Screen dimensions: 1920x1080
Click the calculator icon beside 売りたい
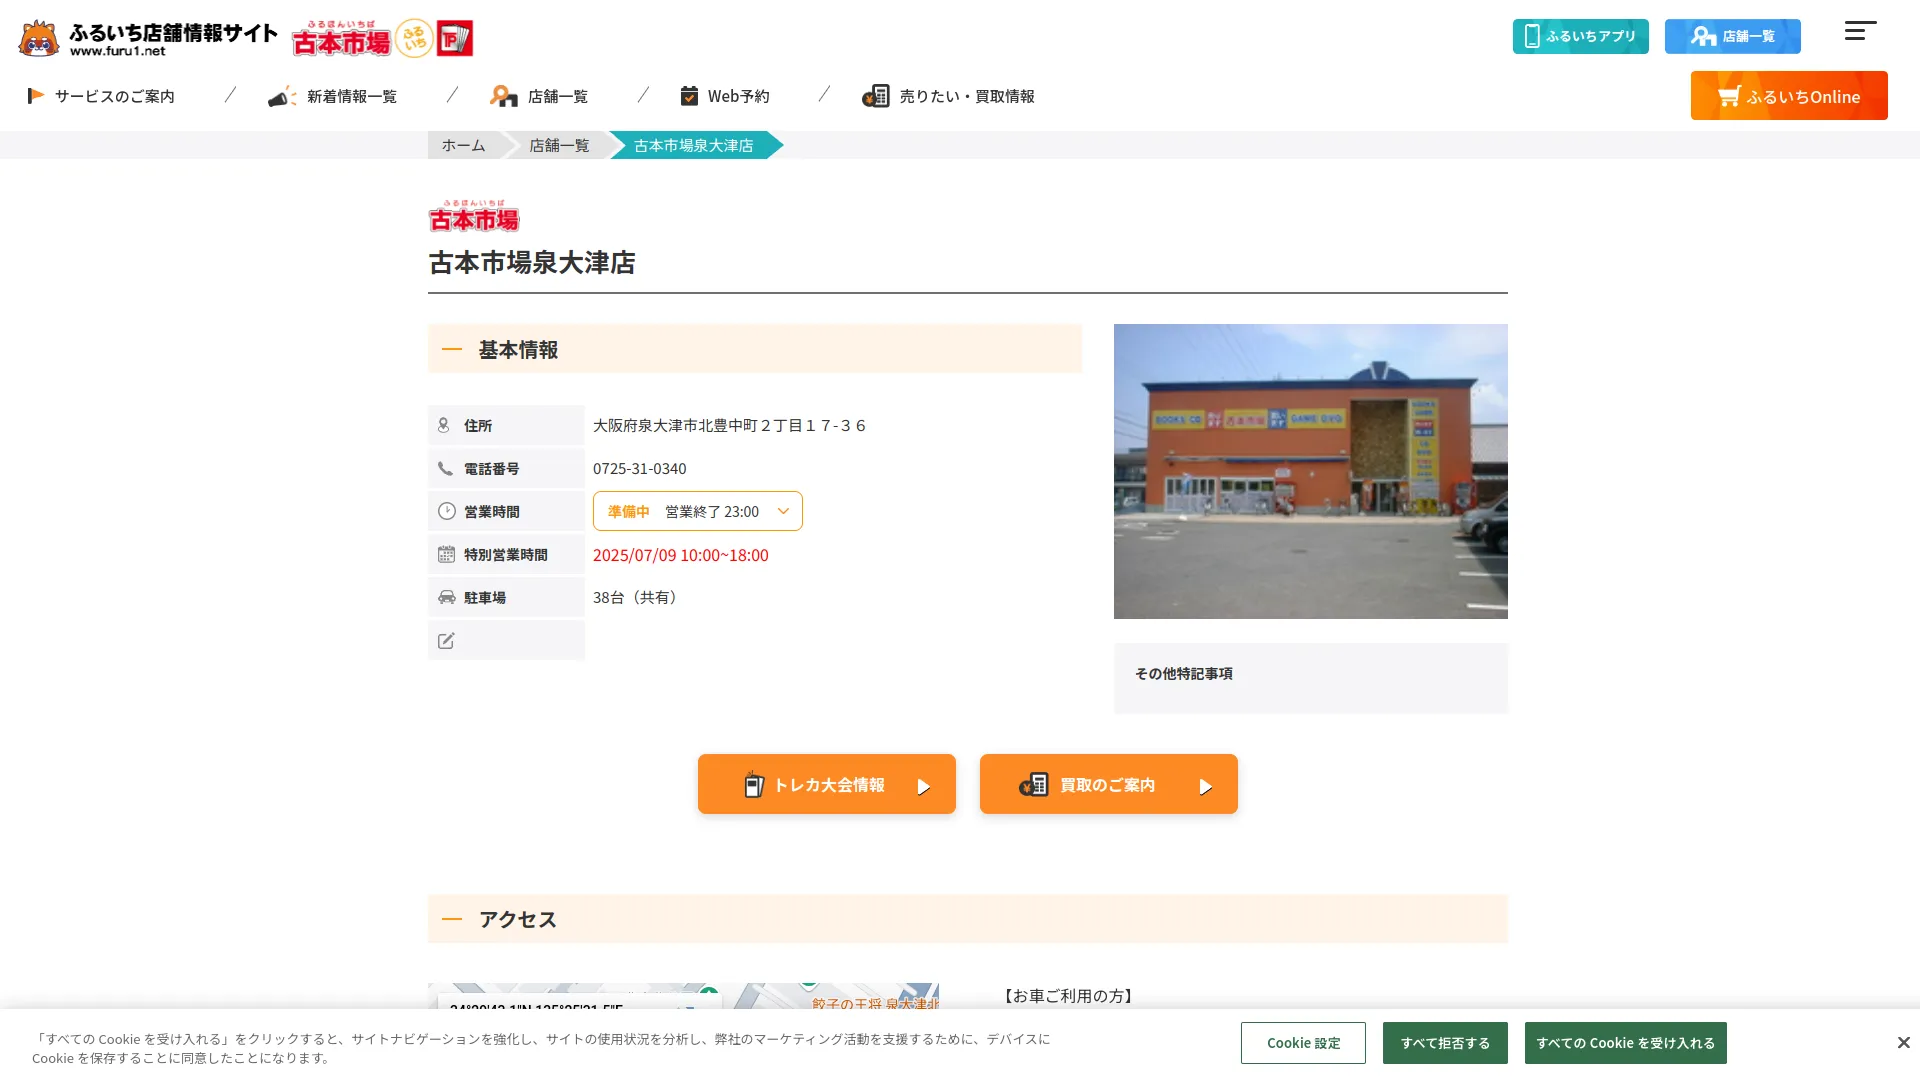876,96
